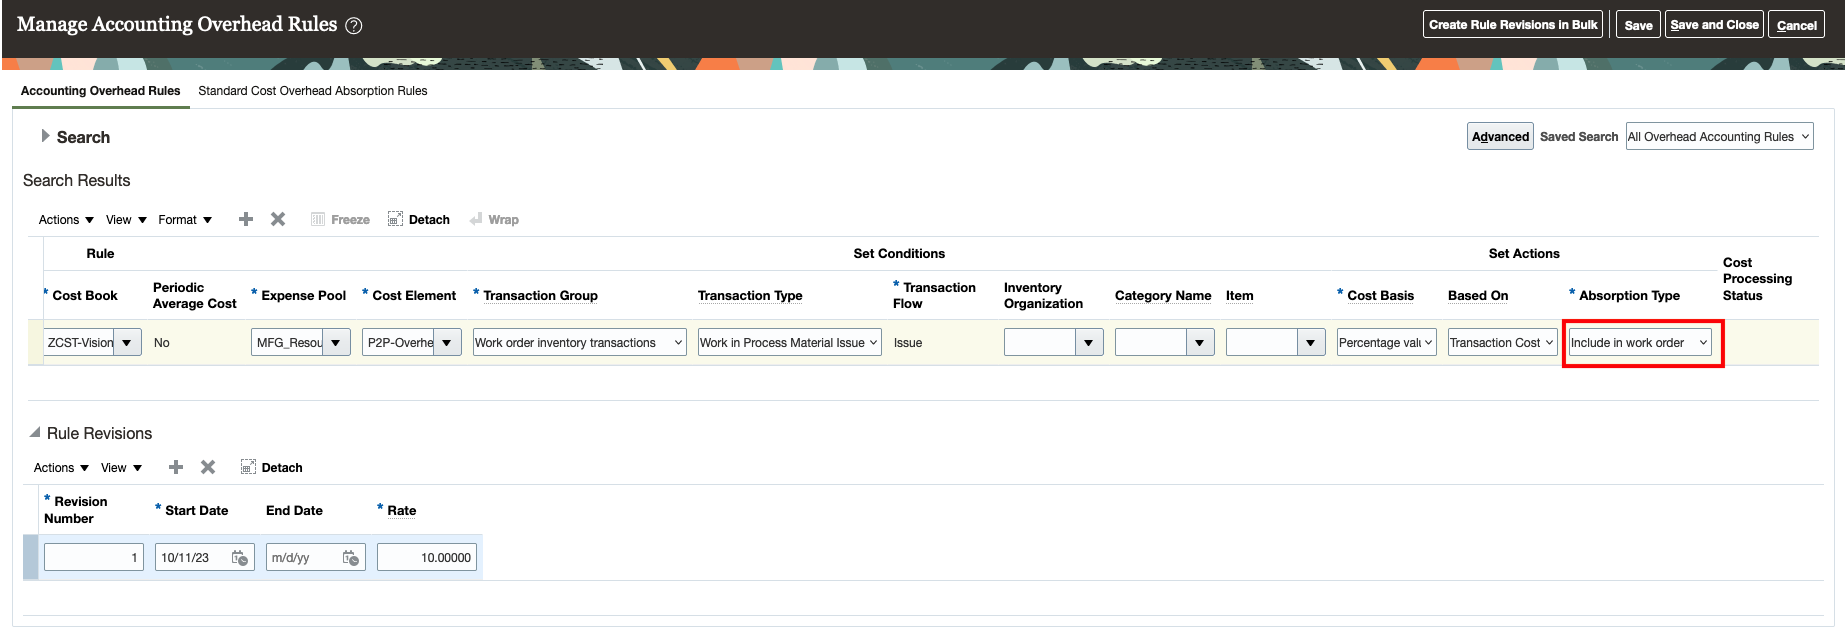1847x634 pixels.
Task: Click the Cost Element field P2P-Overhe
Action: (x=398, y=343)
